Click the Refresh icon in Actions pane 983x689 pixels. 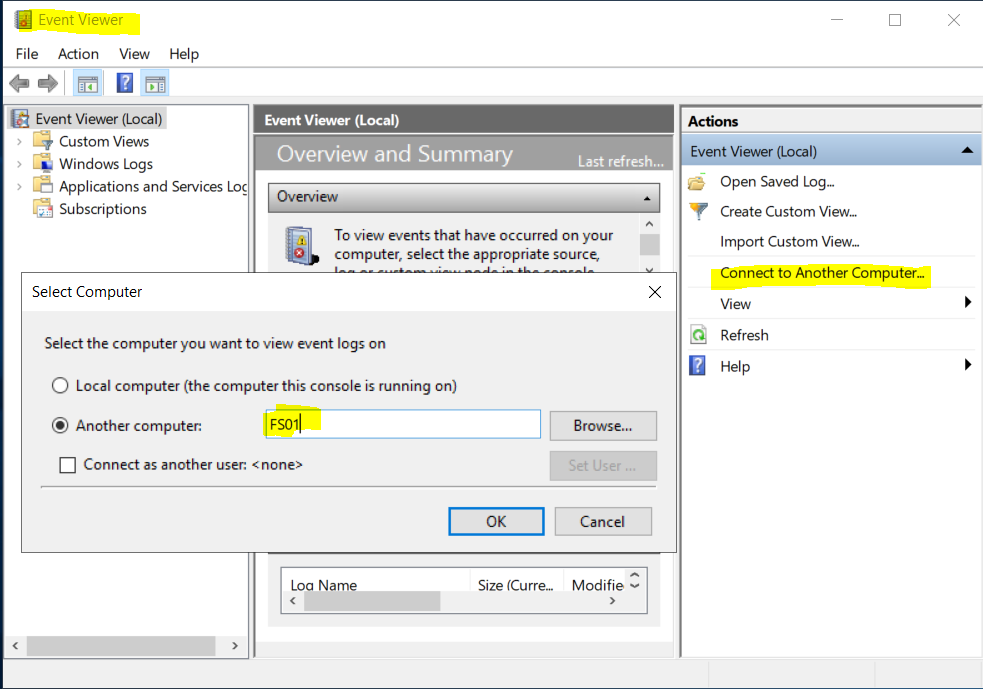tap(698, 335)
